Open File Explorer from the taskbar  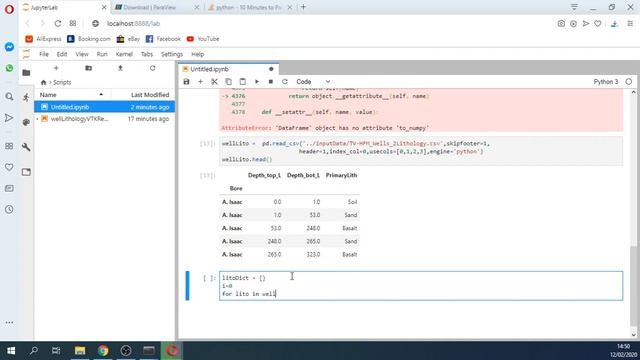point(80,351)
